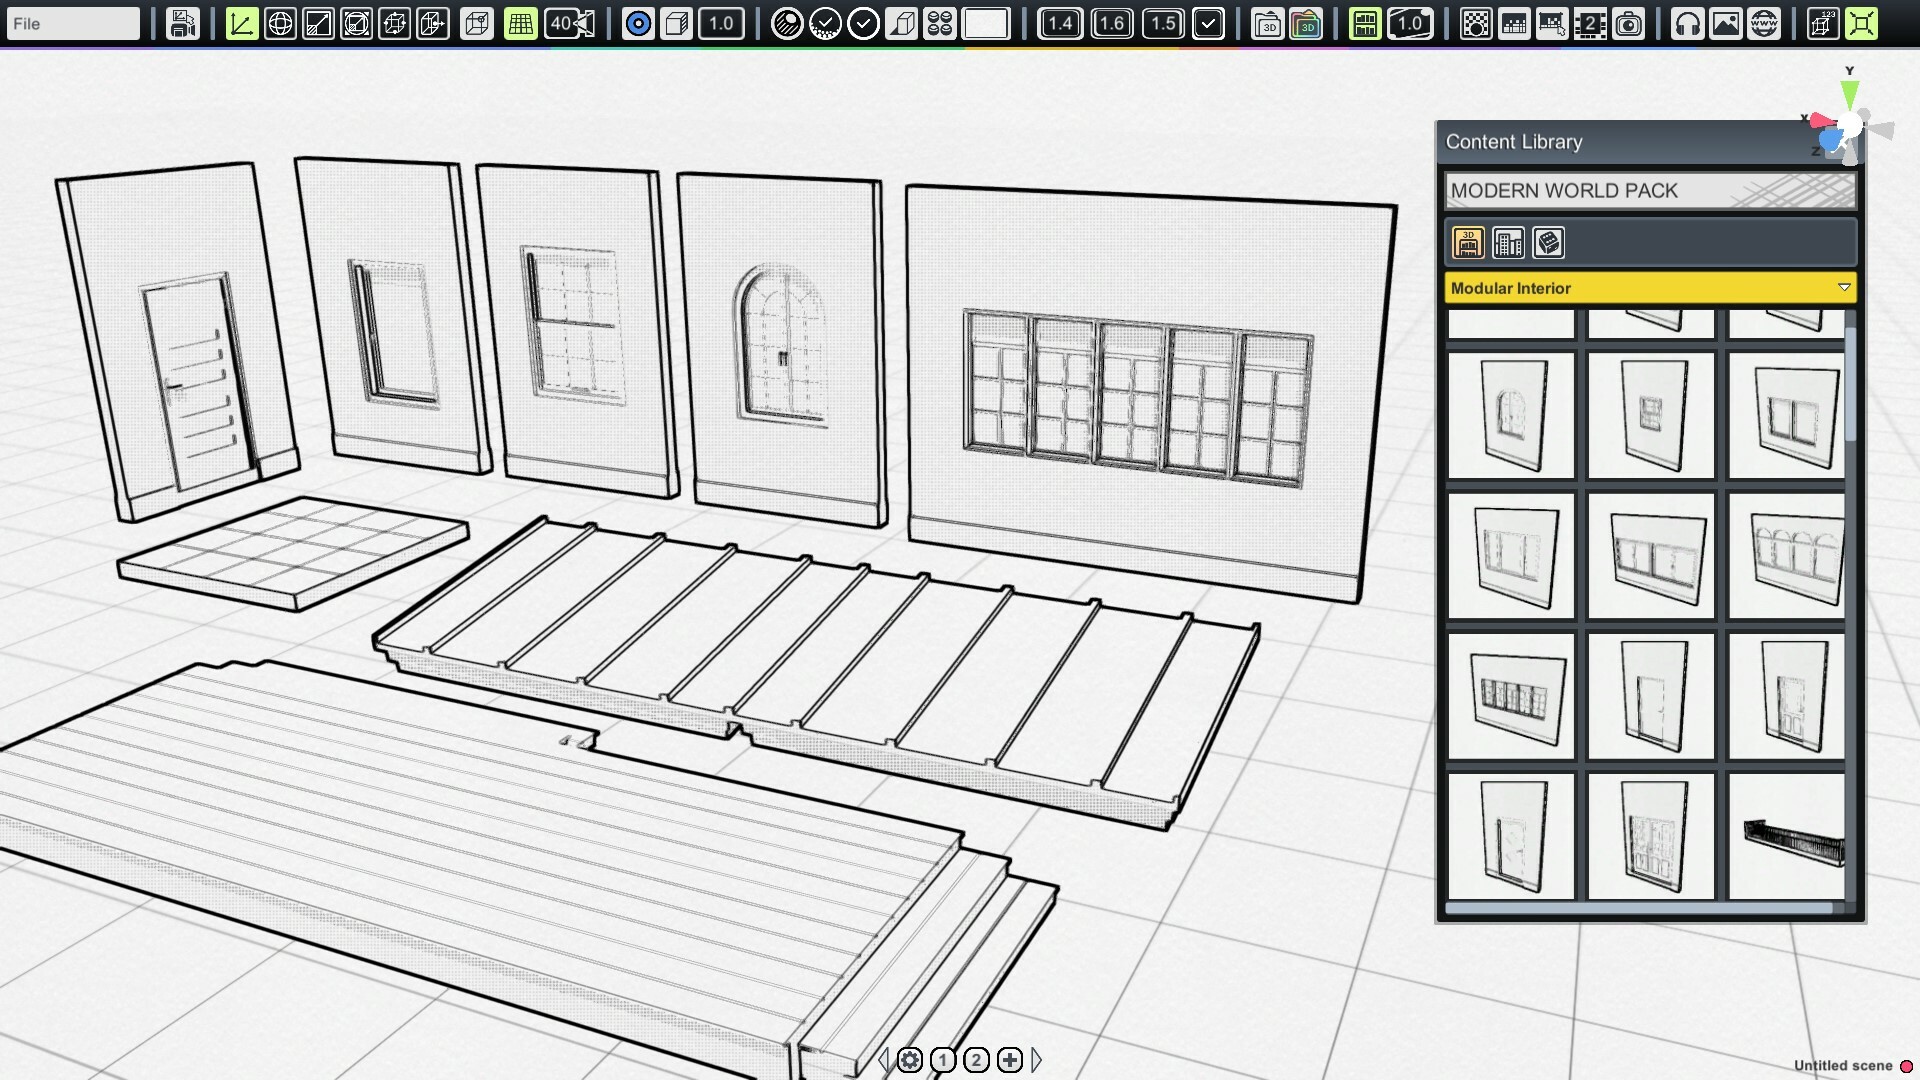The height and width of the screenshot is (1080, 1920).
Task: Click the headphones audio icon on the toolbar
Action: point(1687,23)
